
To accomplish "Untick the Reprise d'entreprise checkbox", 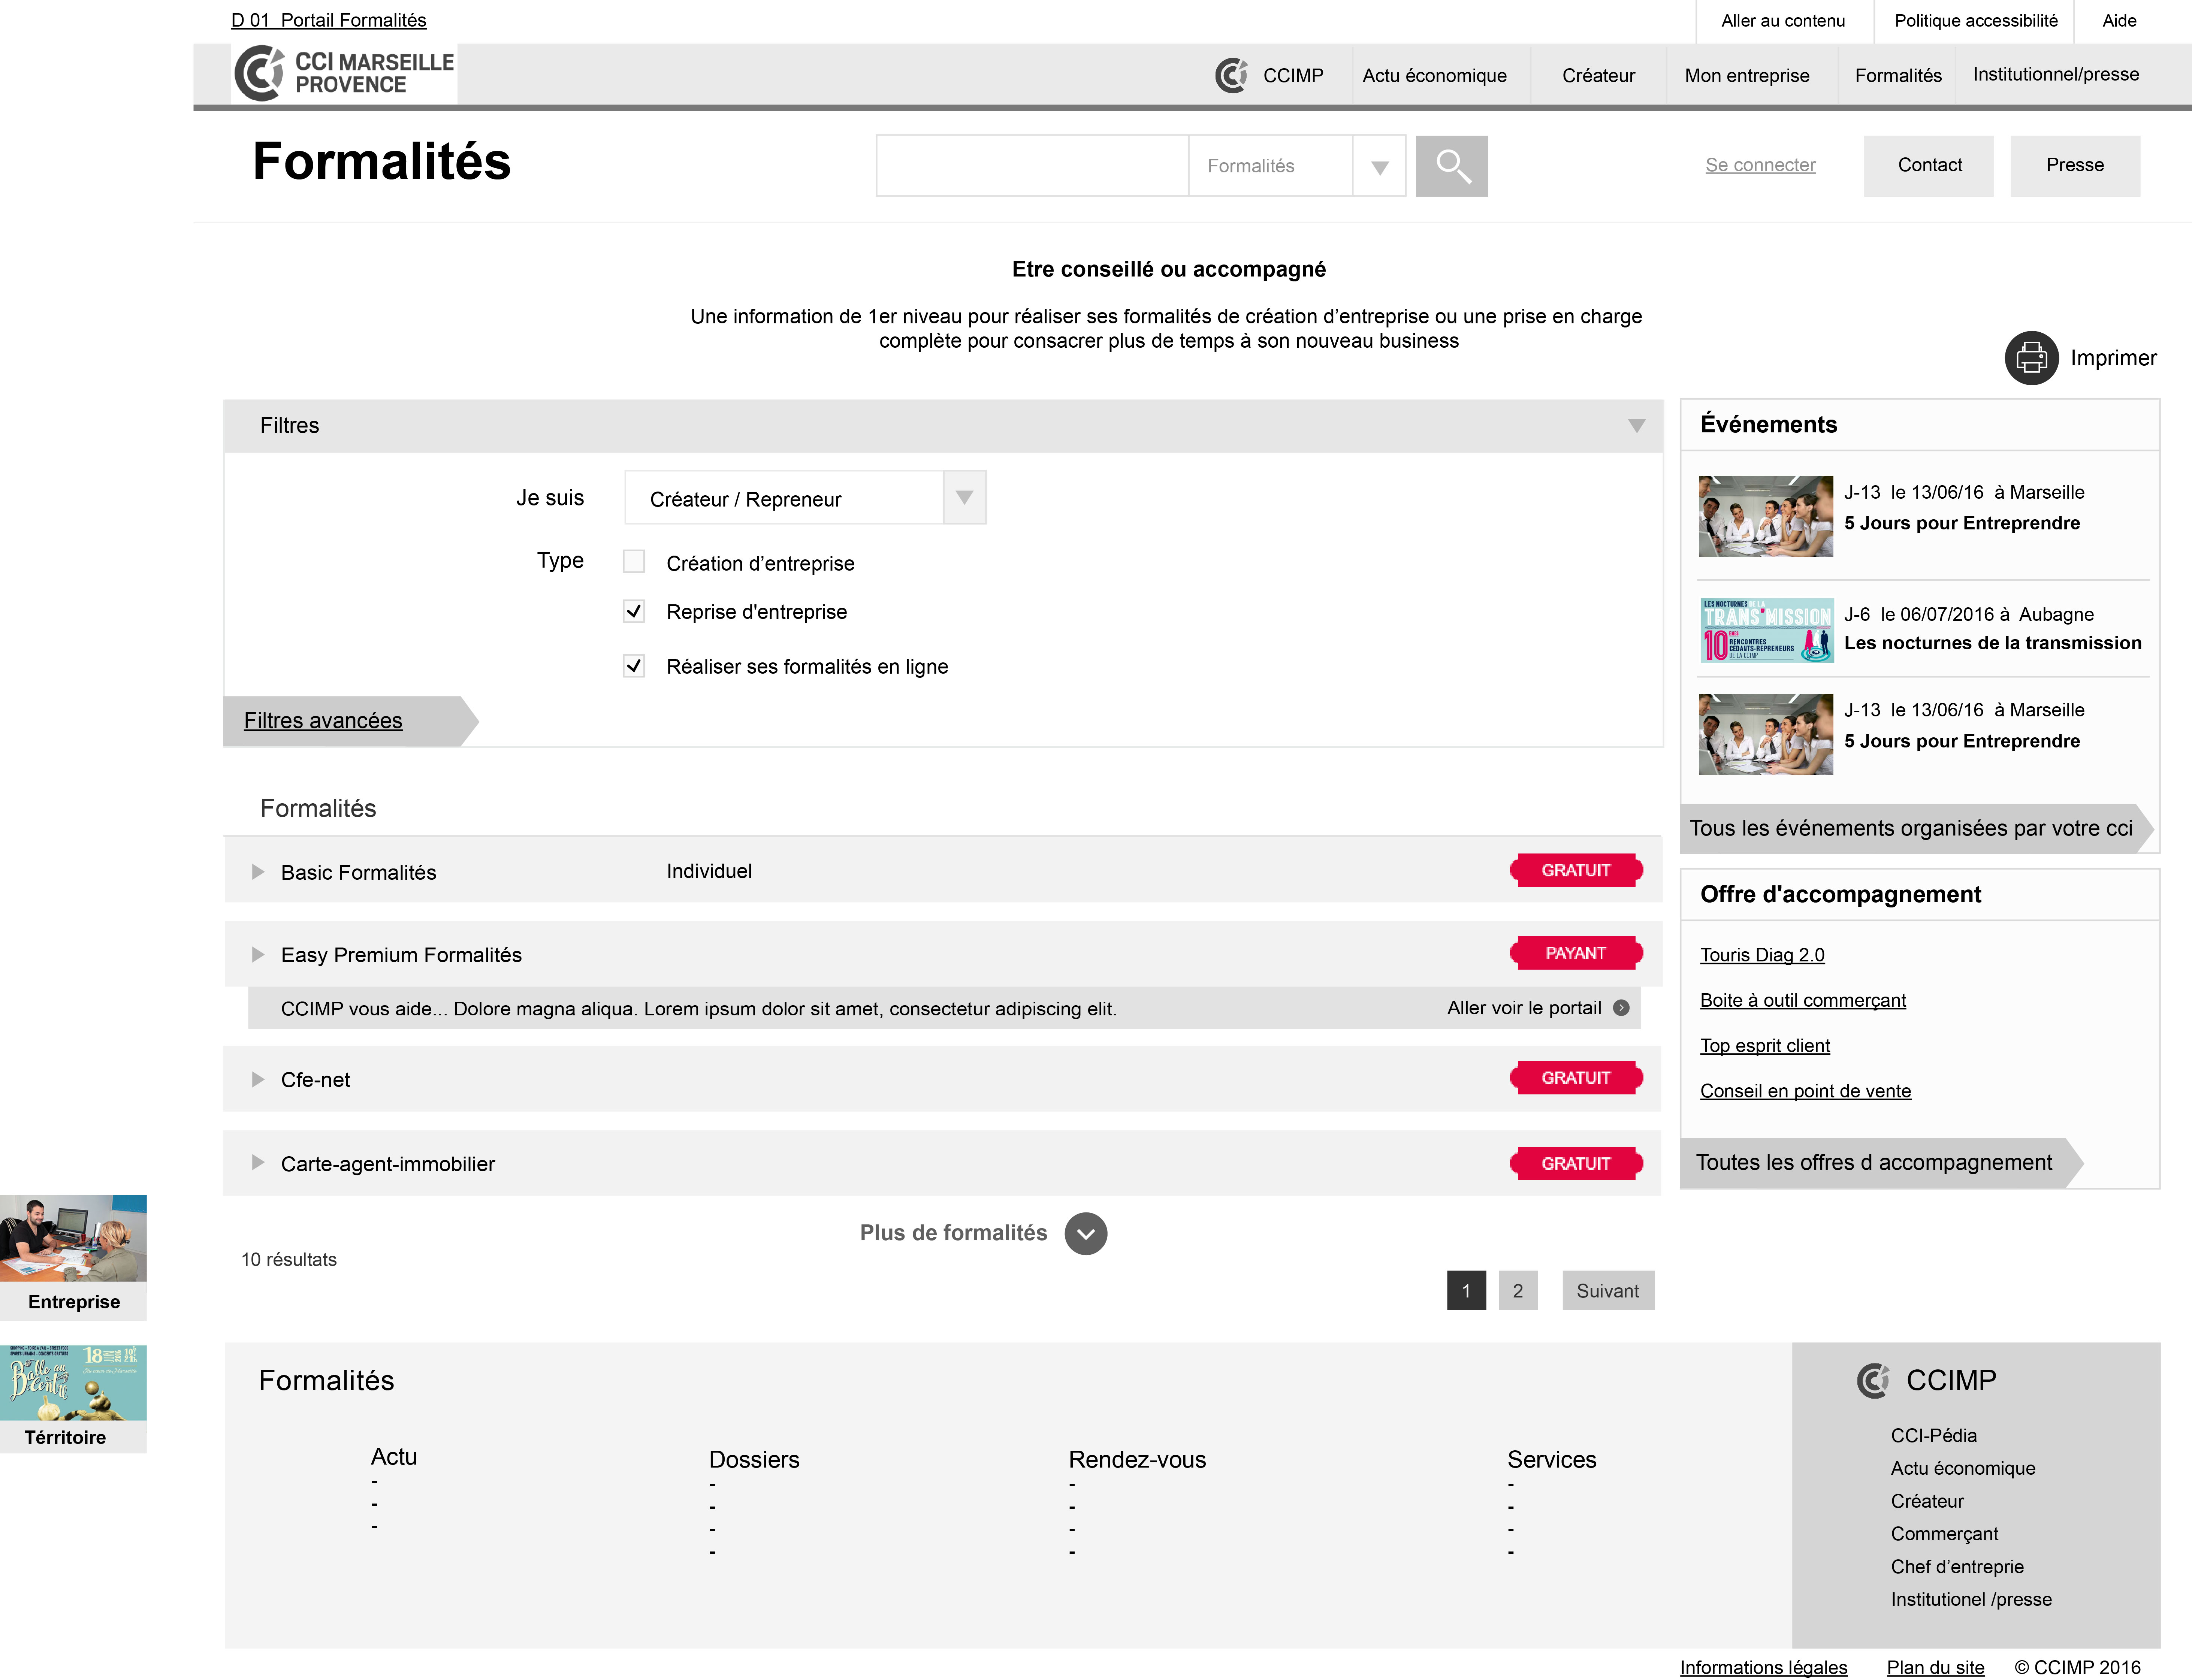I will (x=634, y=611).
